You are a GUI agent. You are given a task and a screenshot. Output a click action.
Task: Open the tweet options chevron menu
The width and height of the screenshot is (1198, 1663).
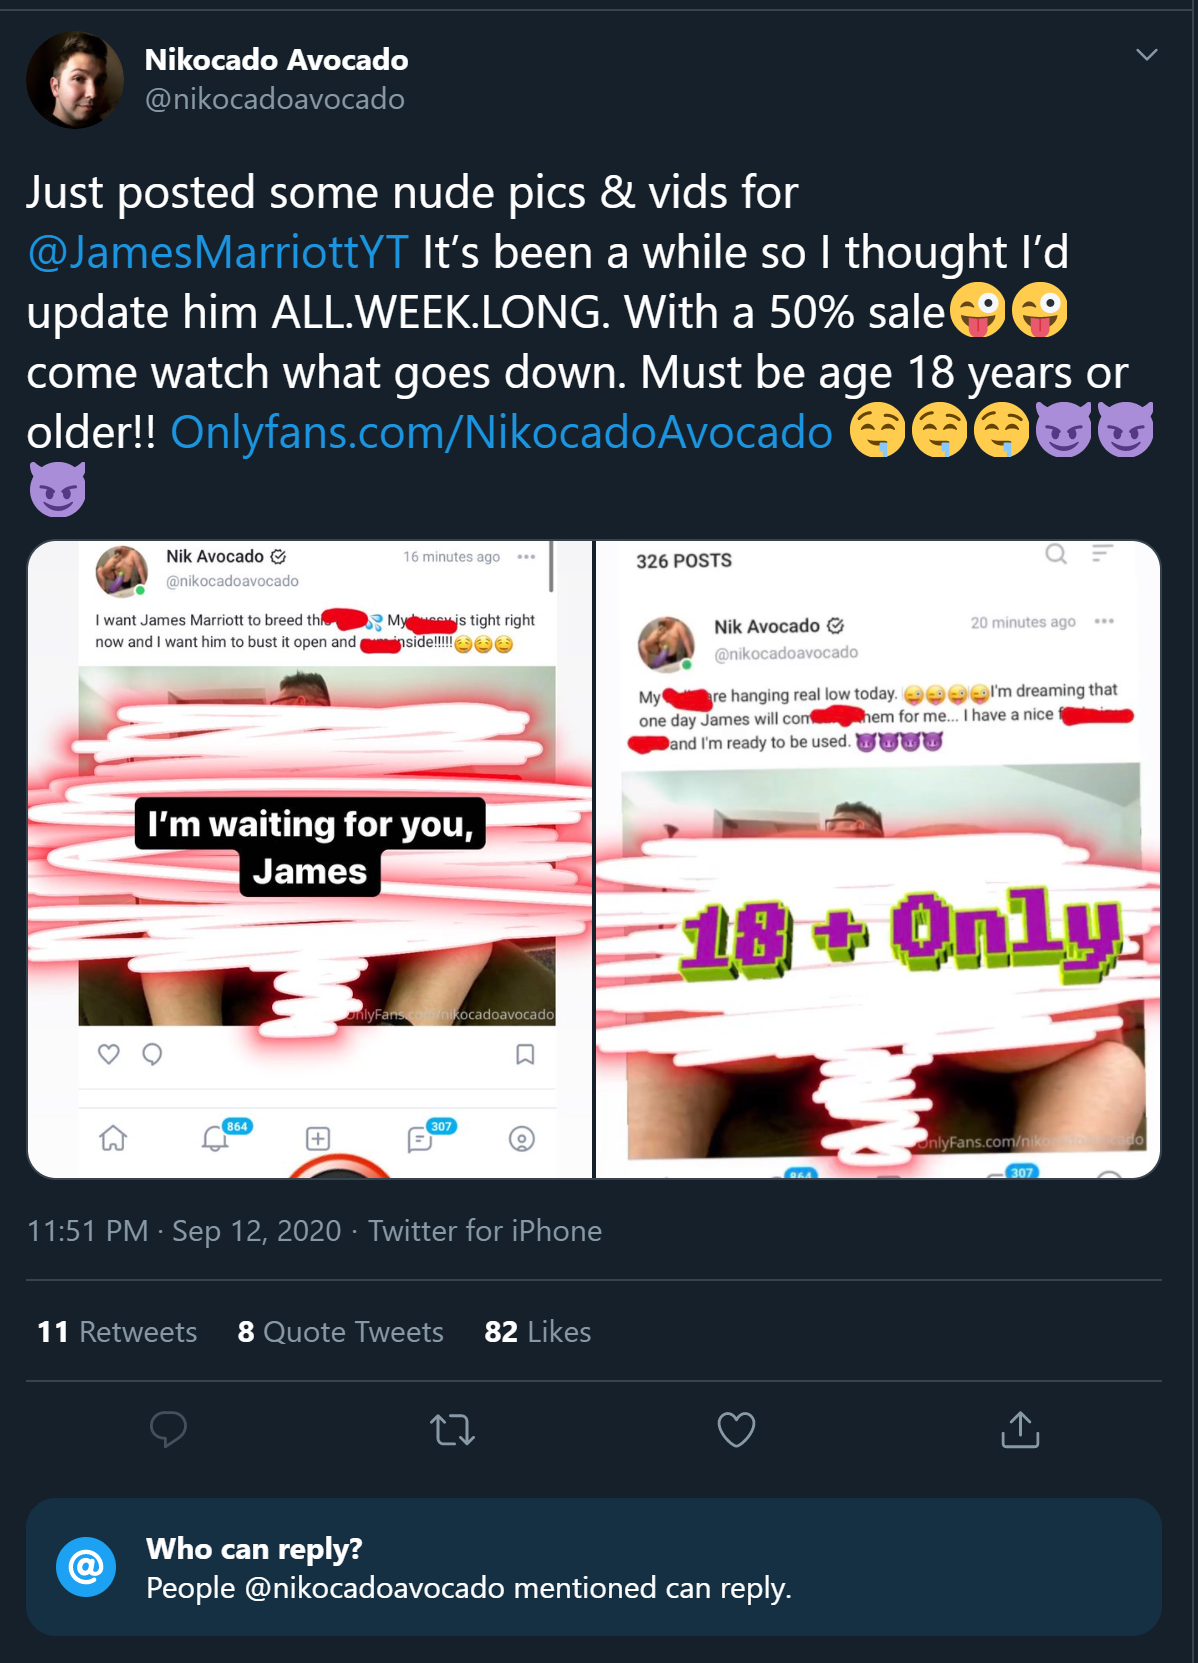click(1147, 55)
